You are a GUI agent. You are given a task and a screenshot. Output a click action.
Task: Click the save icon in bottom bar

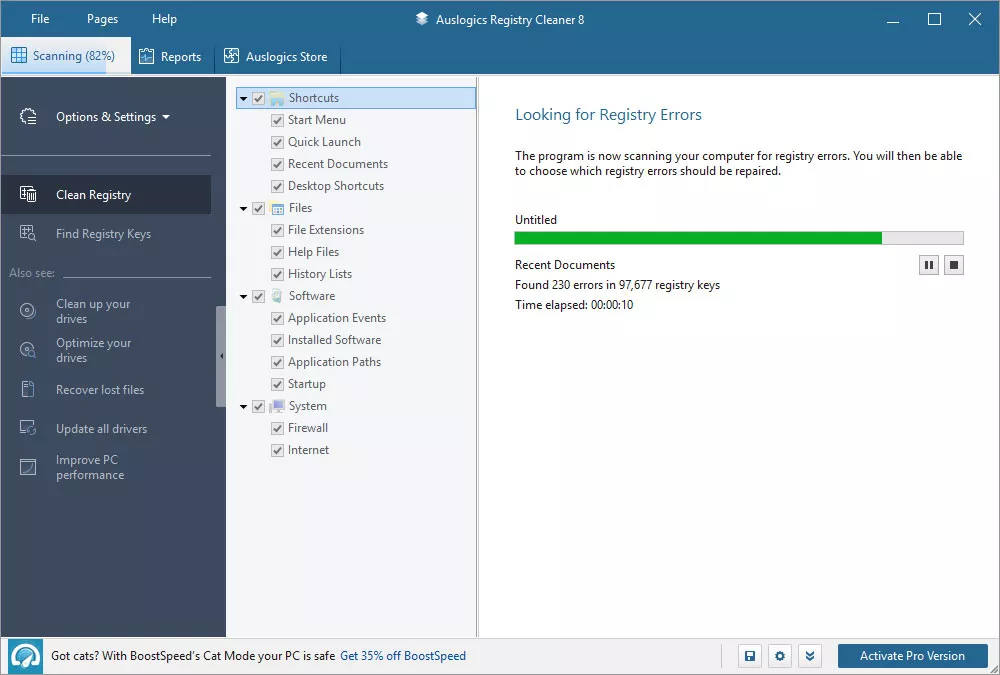point(750,656)
